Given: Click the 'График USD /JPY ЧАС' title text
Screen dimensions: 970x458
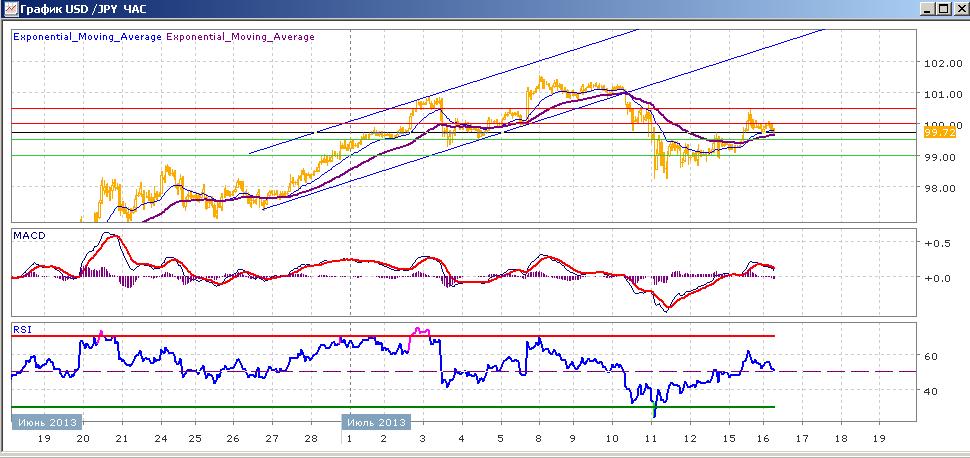Looking at the screenshot, I should click(83, 9).
